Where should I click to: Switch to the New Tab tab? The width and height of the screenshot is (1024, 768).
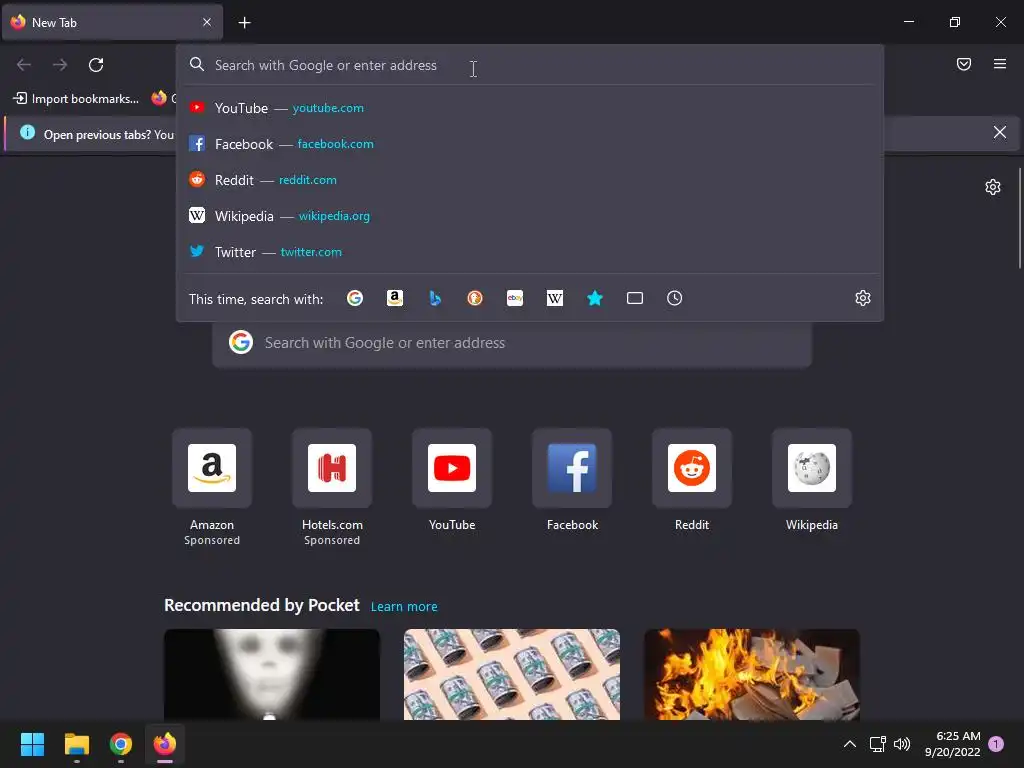(x=112, y=22)
